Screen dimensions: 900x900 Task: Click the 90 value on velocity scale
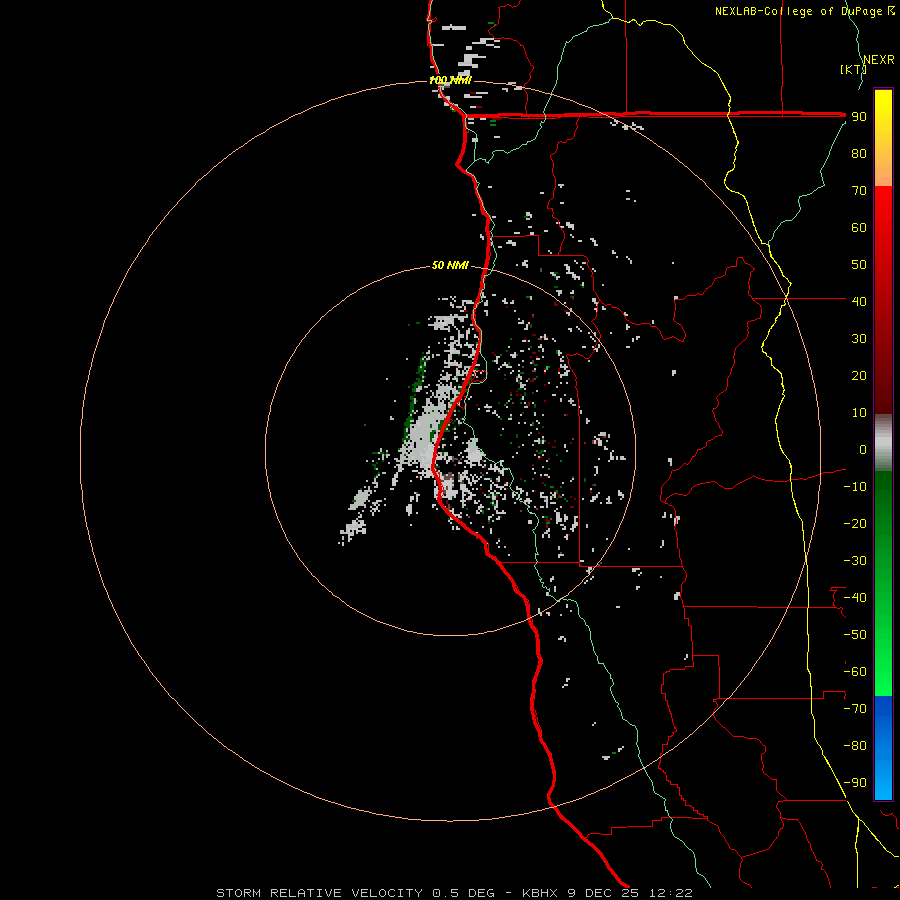tap(859, 117)
